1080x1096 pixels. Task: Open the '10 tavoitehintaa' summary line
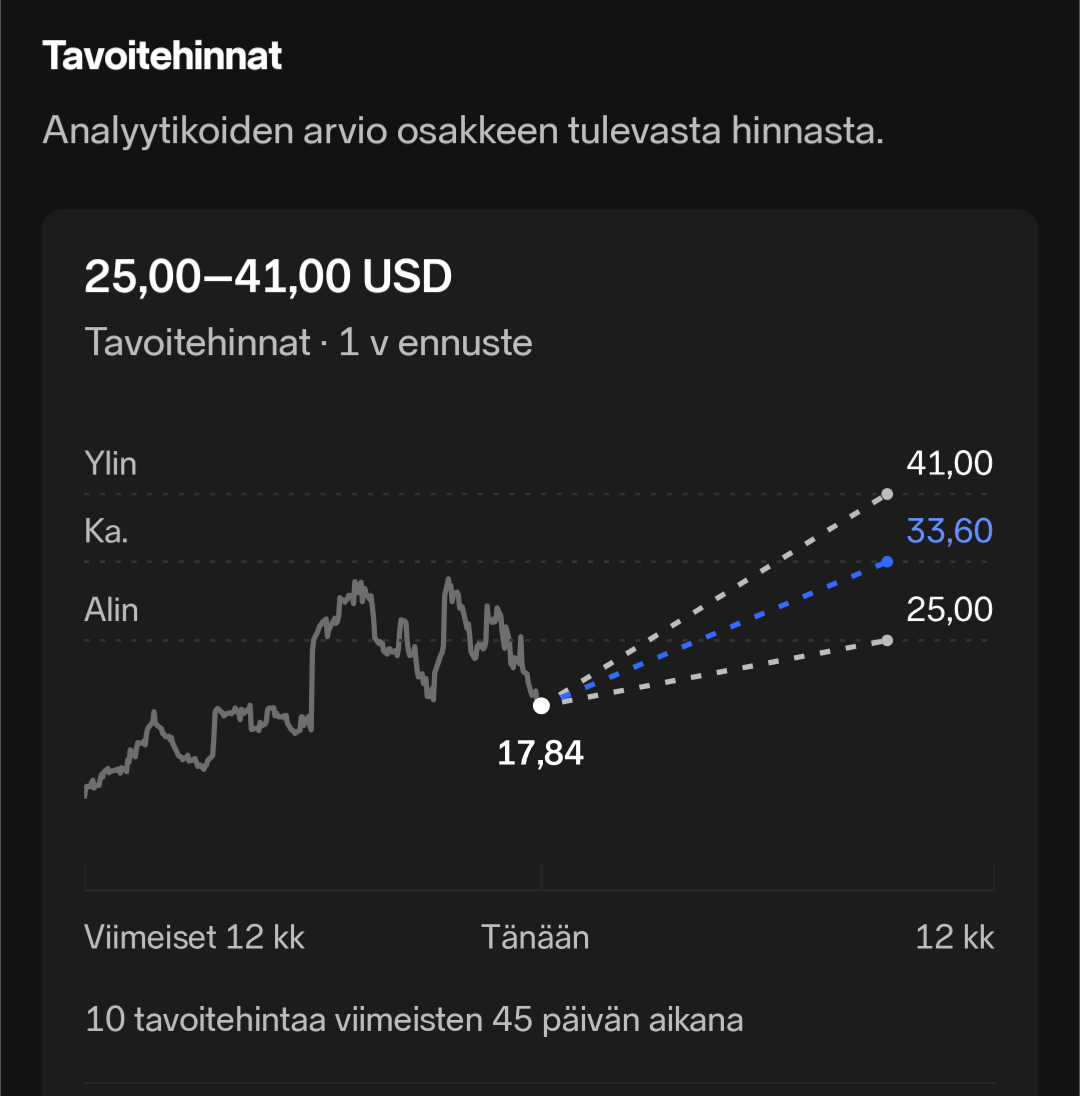tap(414, 1020)
